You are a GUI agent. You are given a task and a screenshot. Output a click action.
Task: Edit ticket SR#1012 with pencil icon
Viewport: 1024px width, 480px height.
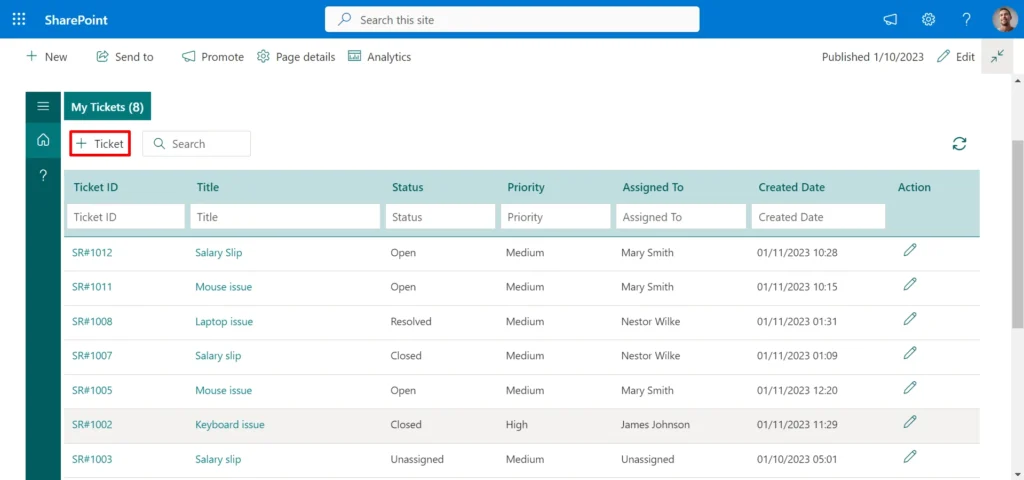point(910,249)
